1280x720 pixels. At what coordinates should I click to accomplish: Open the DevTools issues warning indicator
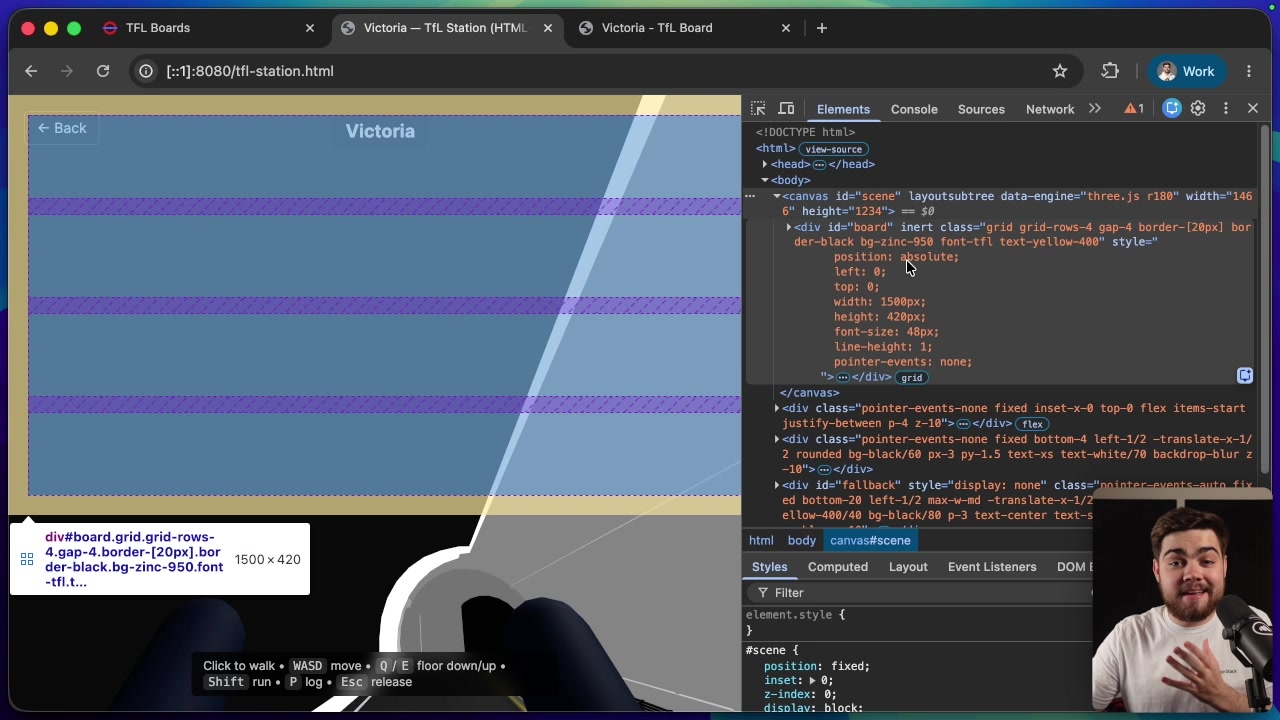tap(1133, 108)
